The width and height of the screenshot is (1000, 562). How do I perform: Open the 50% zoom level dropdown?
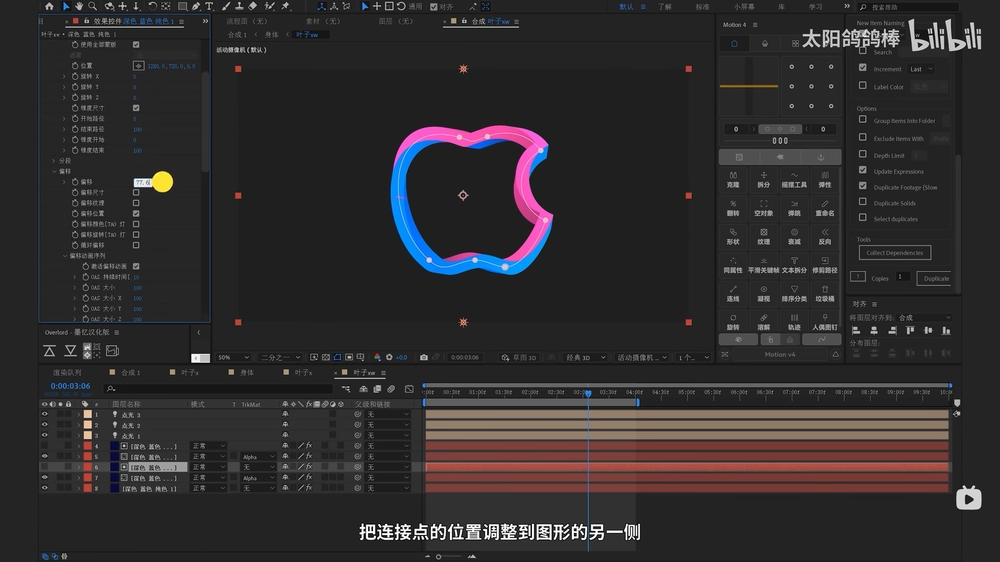coord(233,357)
